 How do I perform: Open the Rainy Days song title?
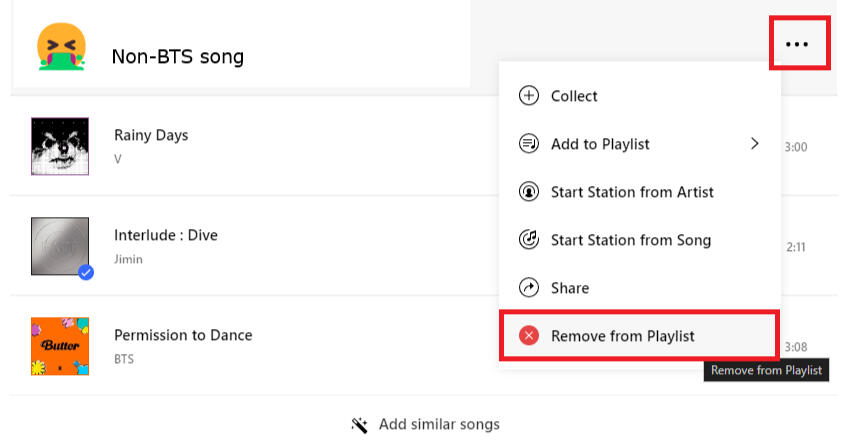(151, 135)
